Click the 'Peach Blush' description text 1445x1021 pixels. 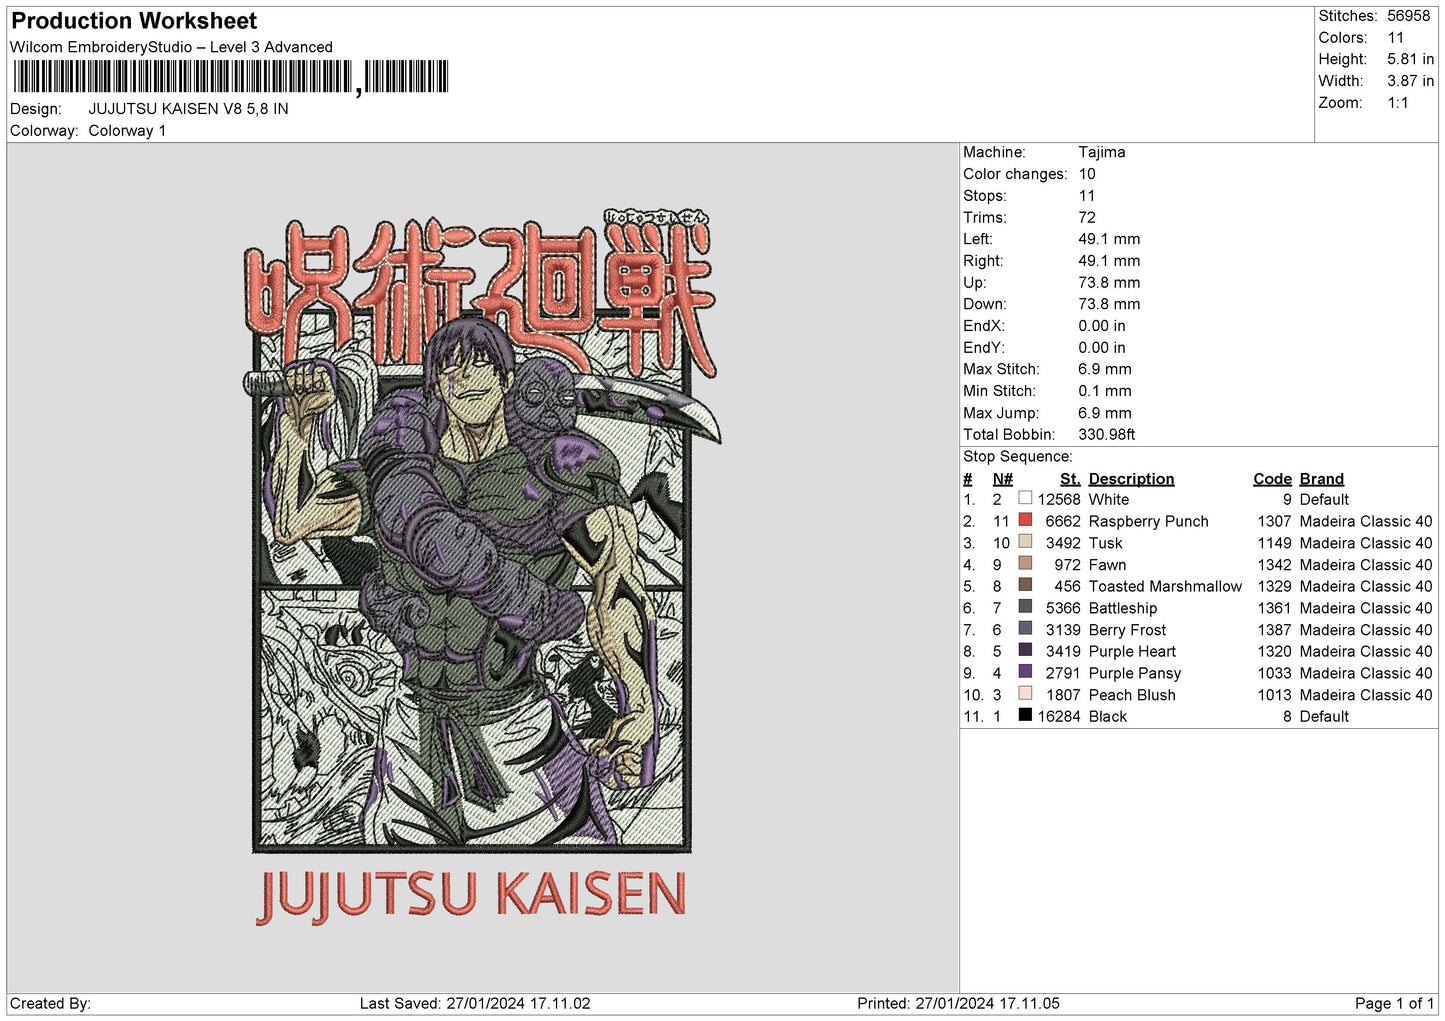(1132, 695)
